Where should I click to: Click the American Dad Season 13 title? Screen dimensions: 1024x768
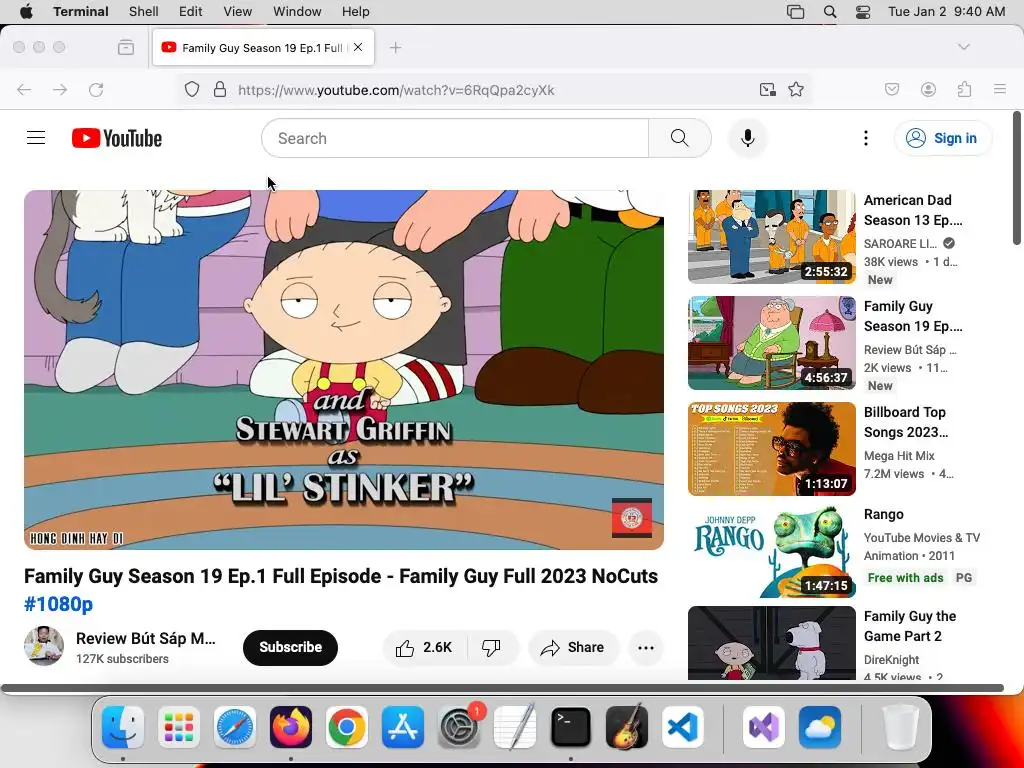pos(913,210)
